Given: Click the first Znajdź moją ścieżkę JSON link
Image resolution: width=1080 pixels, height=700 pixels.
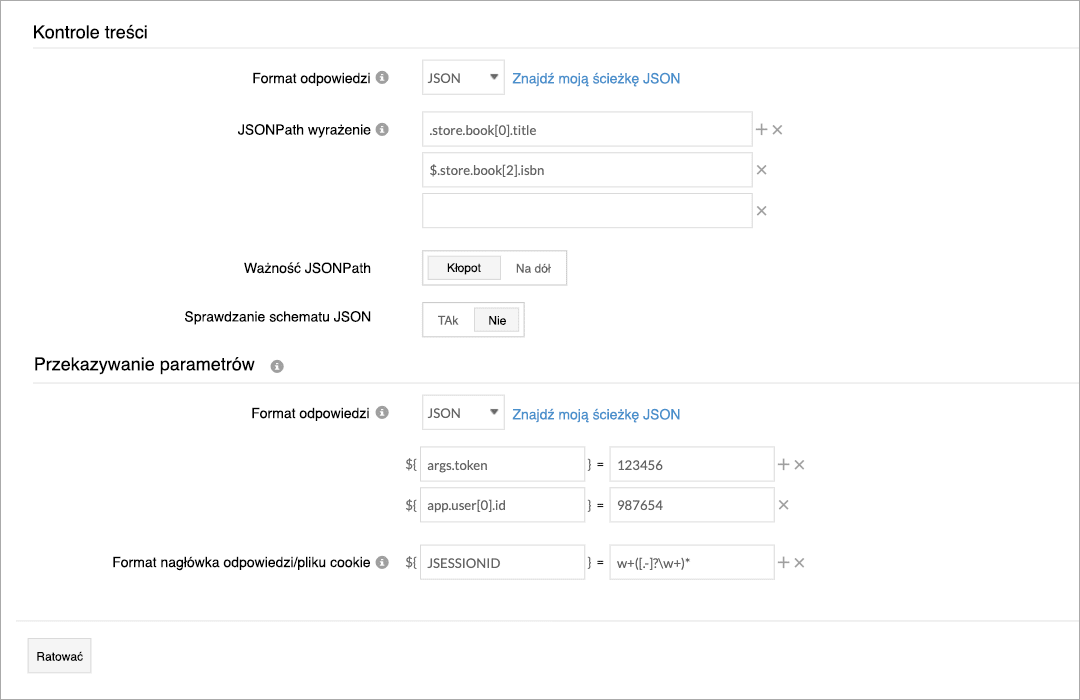Looking at the screenshot, I should pos(595,77).
